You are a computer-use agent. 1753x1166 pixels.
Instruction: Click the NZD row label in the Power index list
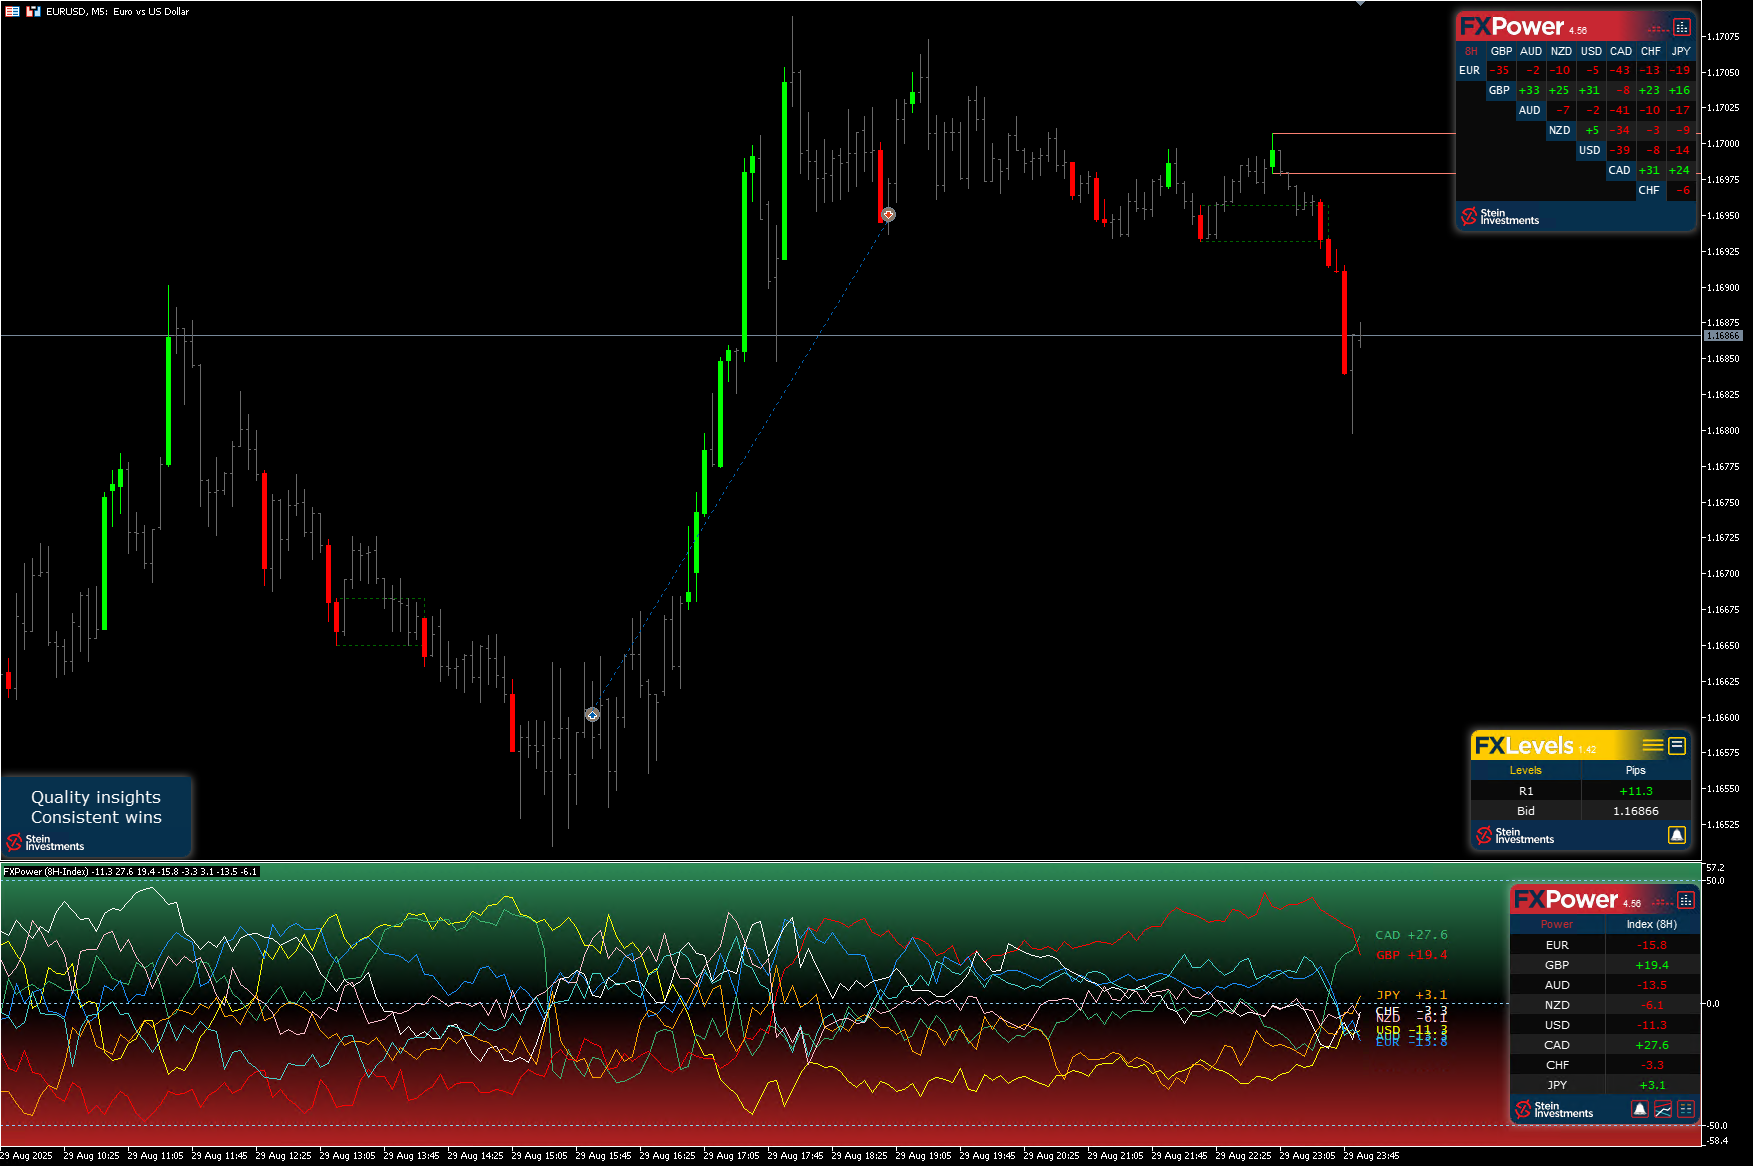tap(1557, 1005)
